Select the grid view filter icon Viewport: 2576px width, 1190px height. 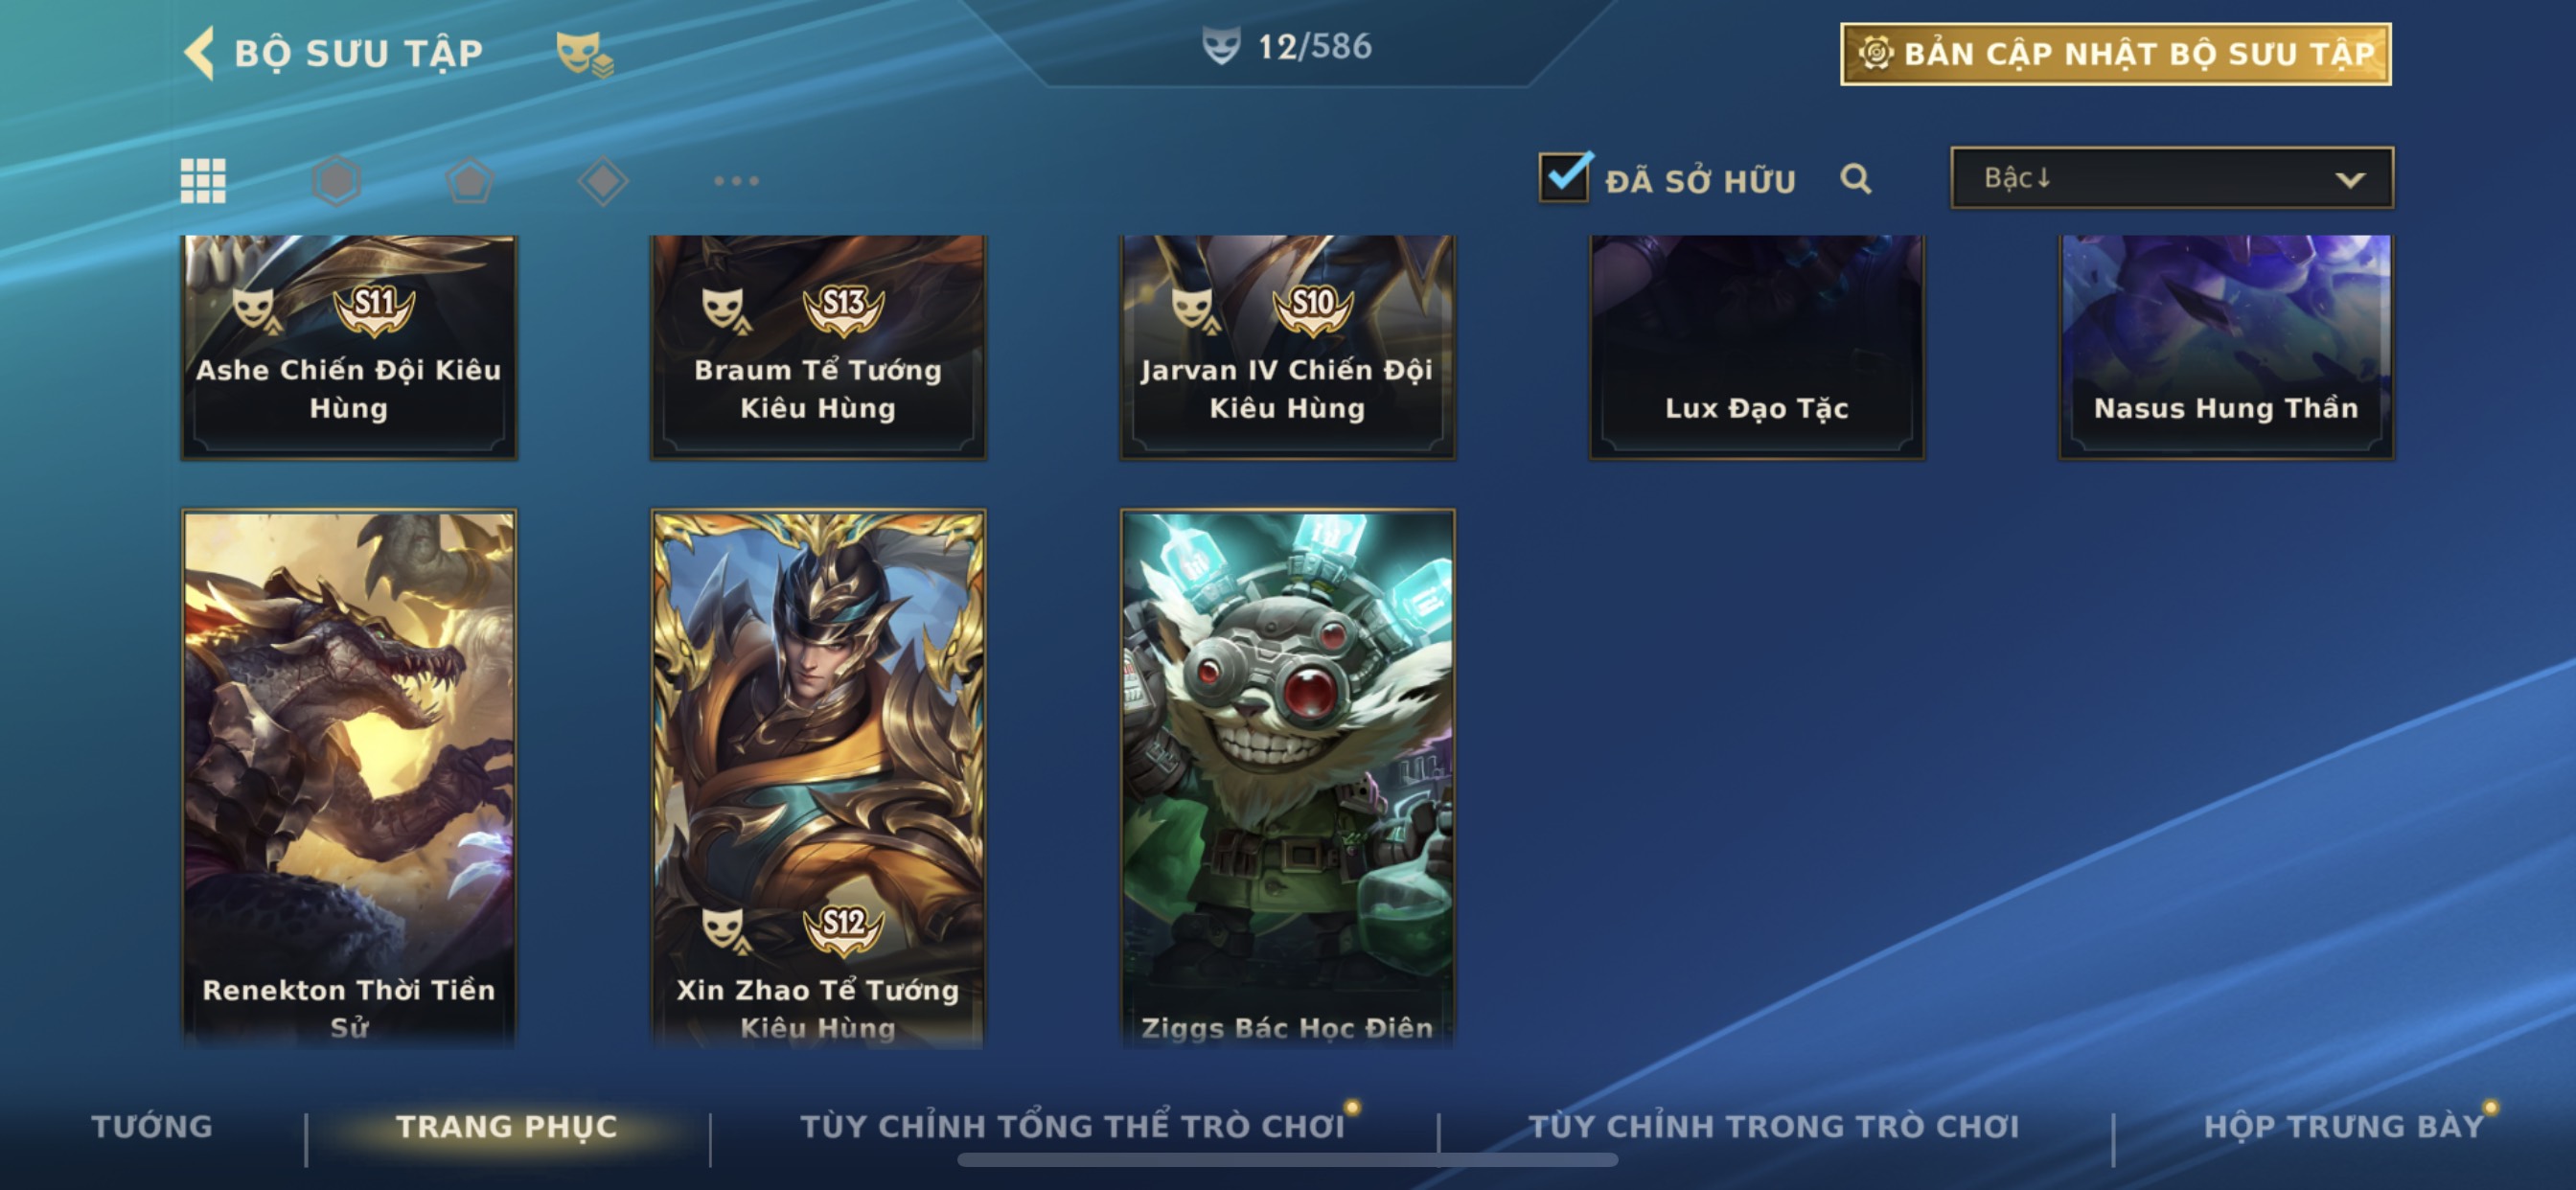coord(203,181)
